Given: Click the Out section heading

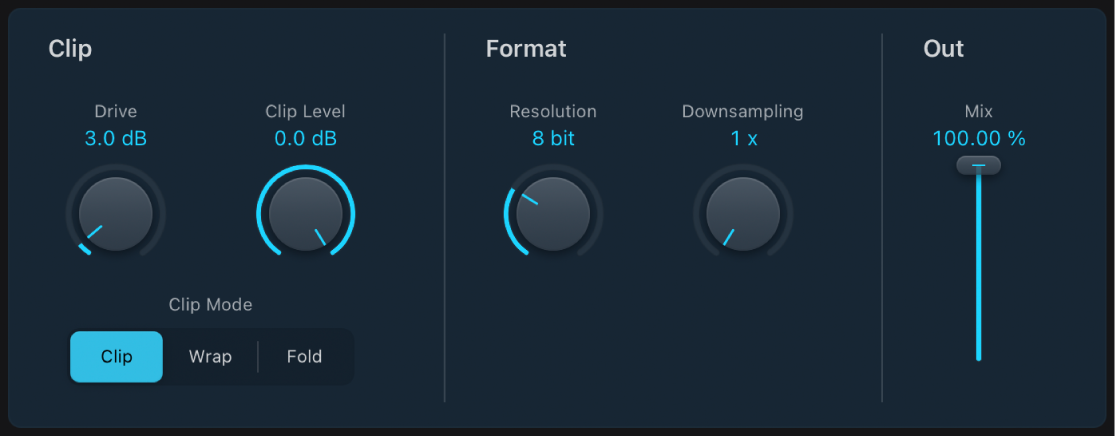Looking at the screenshot, I should click(x=943, y=48).
